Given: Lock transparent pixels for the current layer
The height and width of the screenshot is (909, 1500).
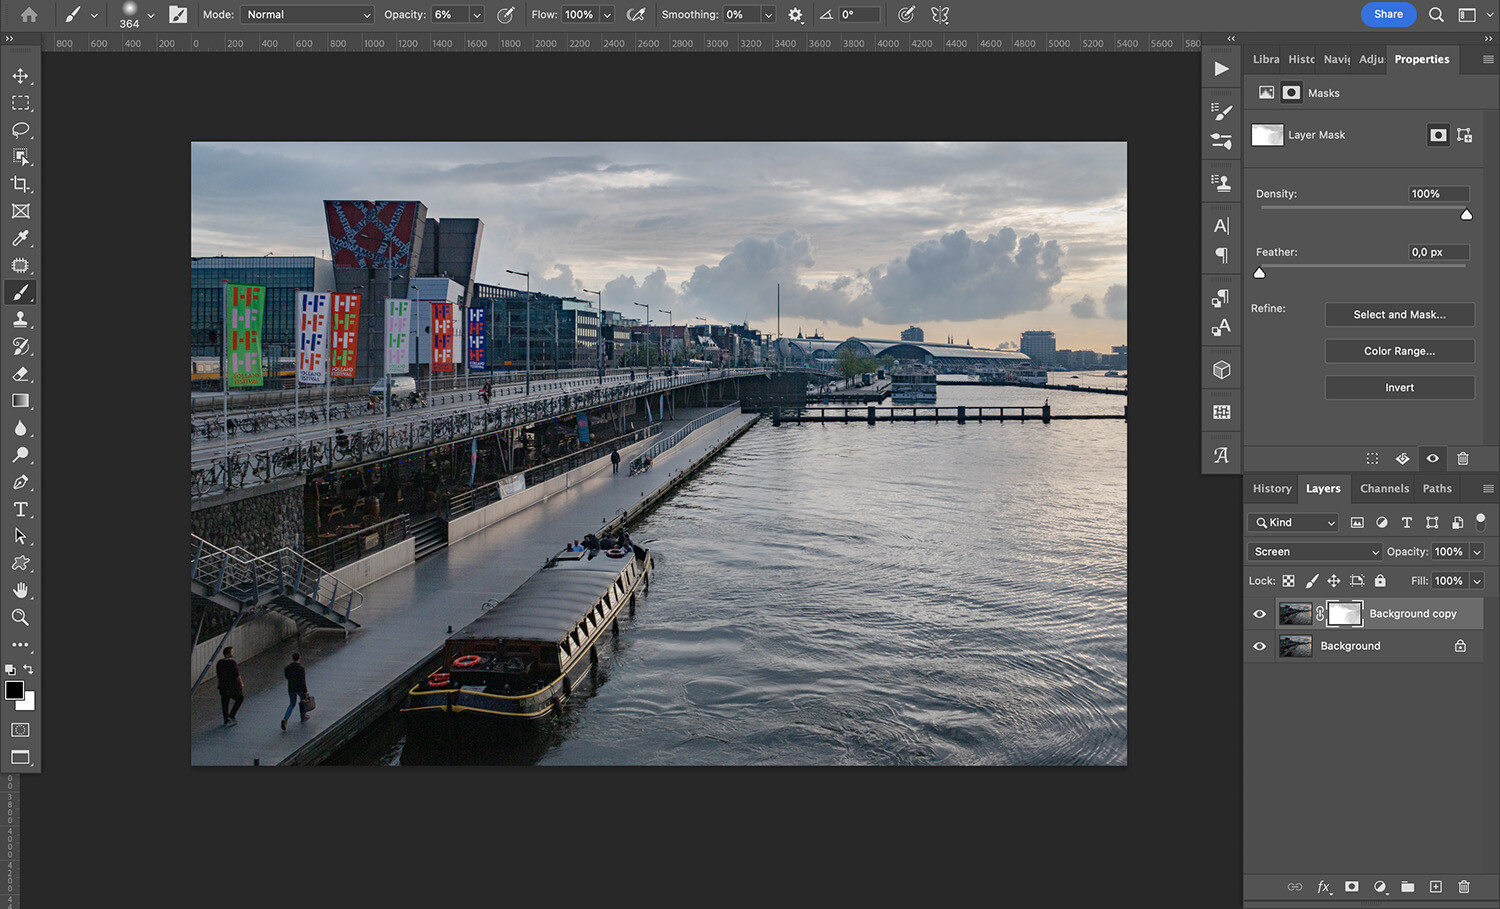Looking at the screenshot, I should tap(1290, 580).
